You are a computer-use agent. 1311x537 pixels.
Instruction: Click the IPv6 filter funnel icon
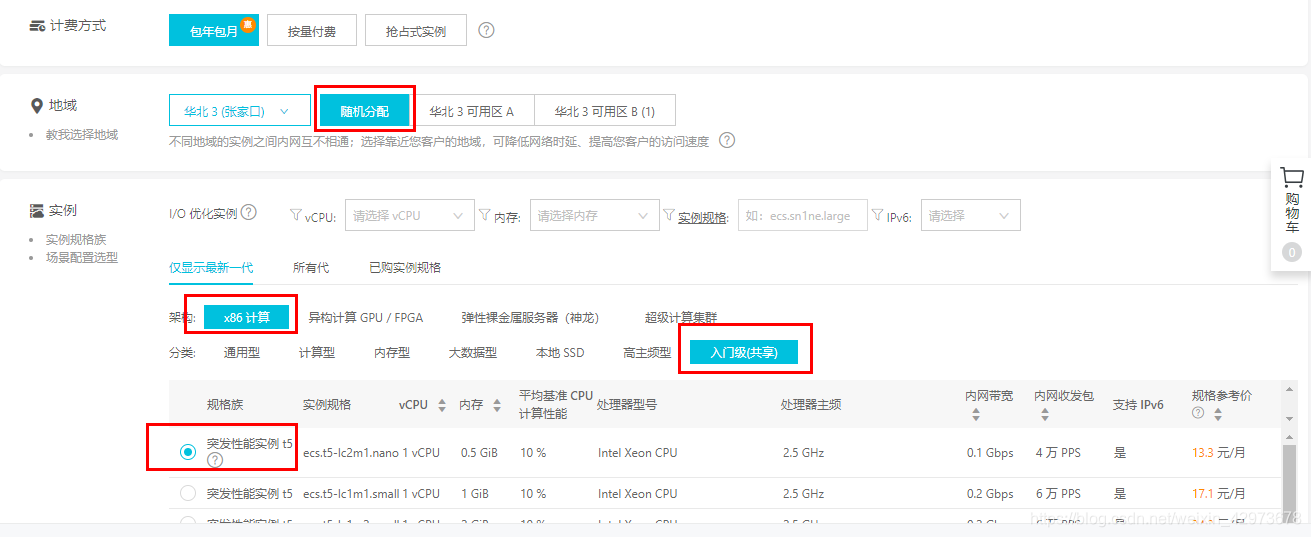click(x=878, y=214)
